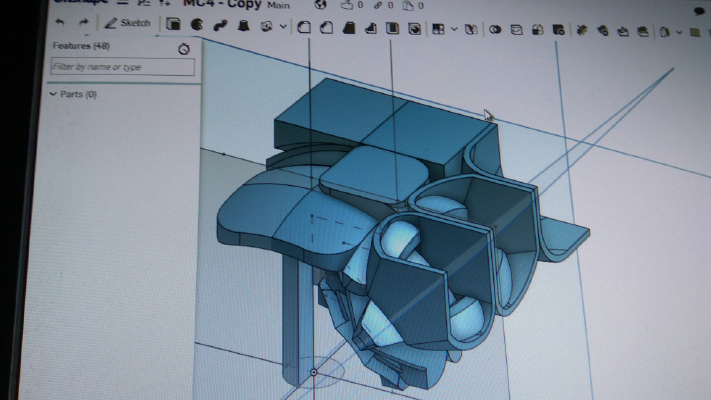
Task: Like the document with thumbs-up icon
Action: (x=347, y=5)
